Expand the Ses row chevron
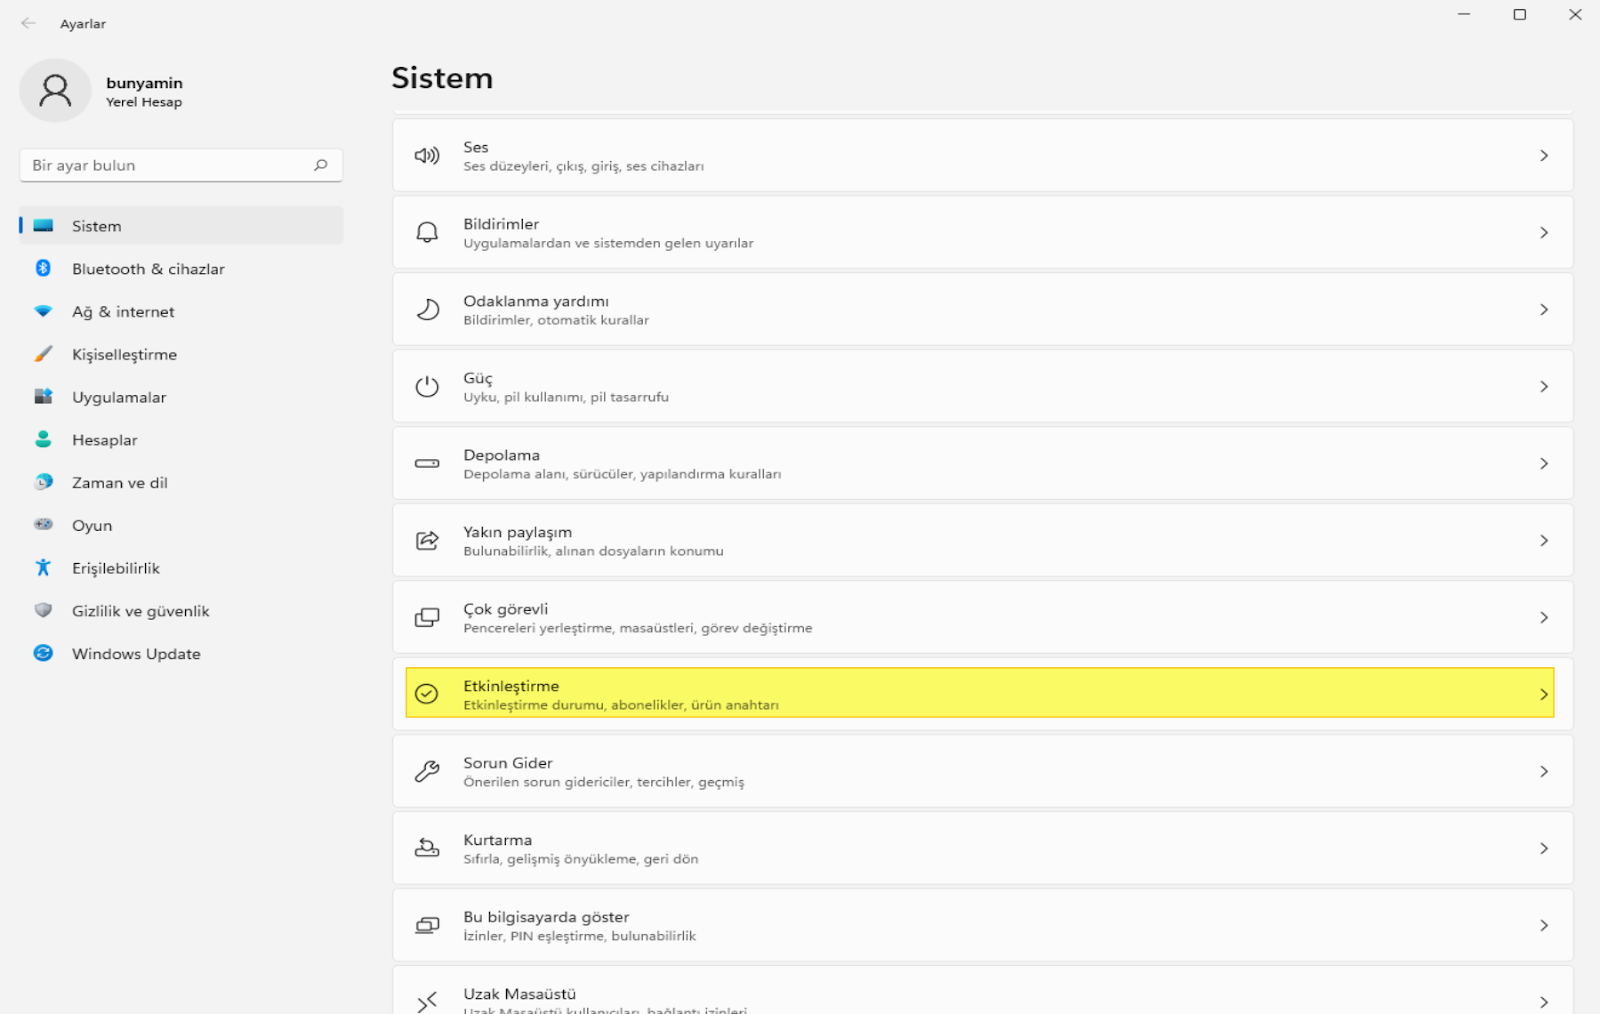Image resolution: width=1600 pixels, height=1014 pixels. click(x=1544, y=156)
